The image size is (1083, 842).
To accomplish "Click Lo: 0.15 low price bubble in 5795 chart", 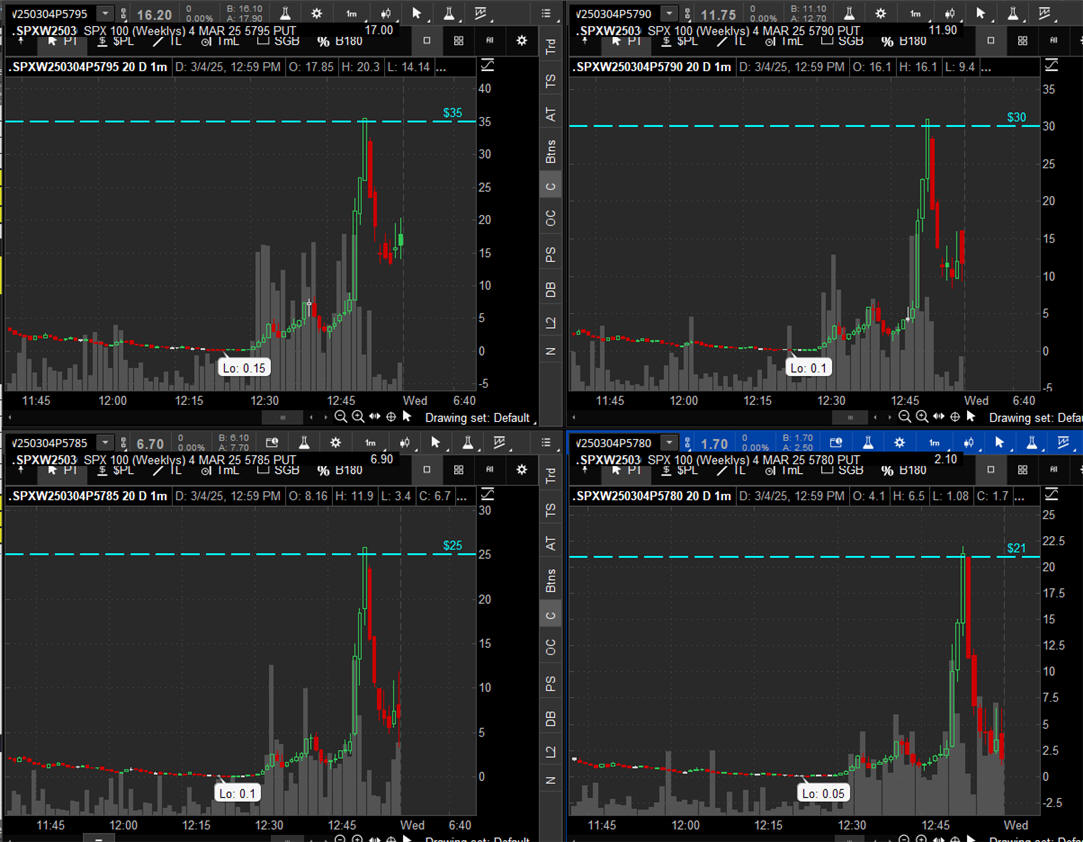I will click(x=244, y=368).
